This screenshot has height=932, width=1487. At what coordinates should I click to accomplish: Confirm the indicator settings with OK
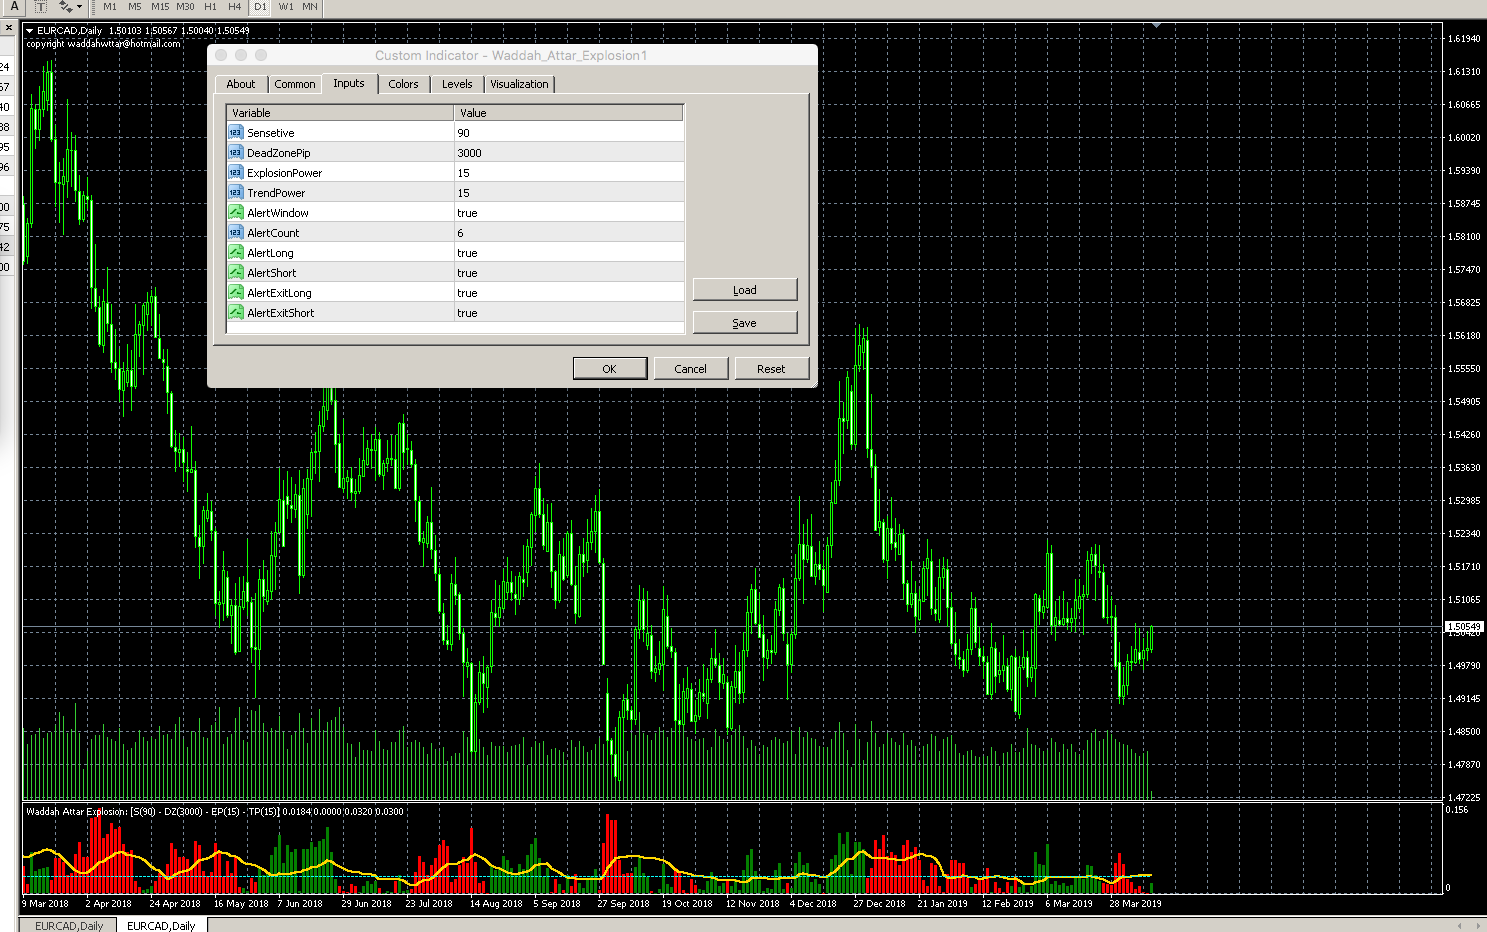[610, 369]
